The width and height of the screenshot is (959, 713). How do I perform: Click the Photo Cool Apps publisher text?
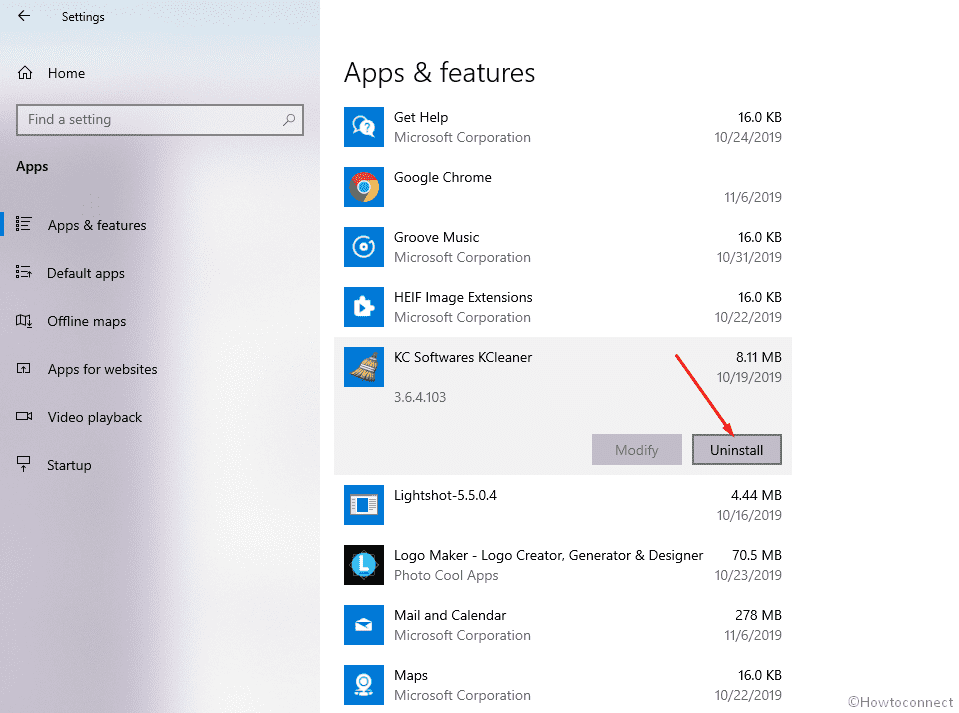[446, 575]
